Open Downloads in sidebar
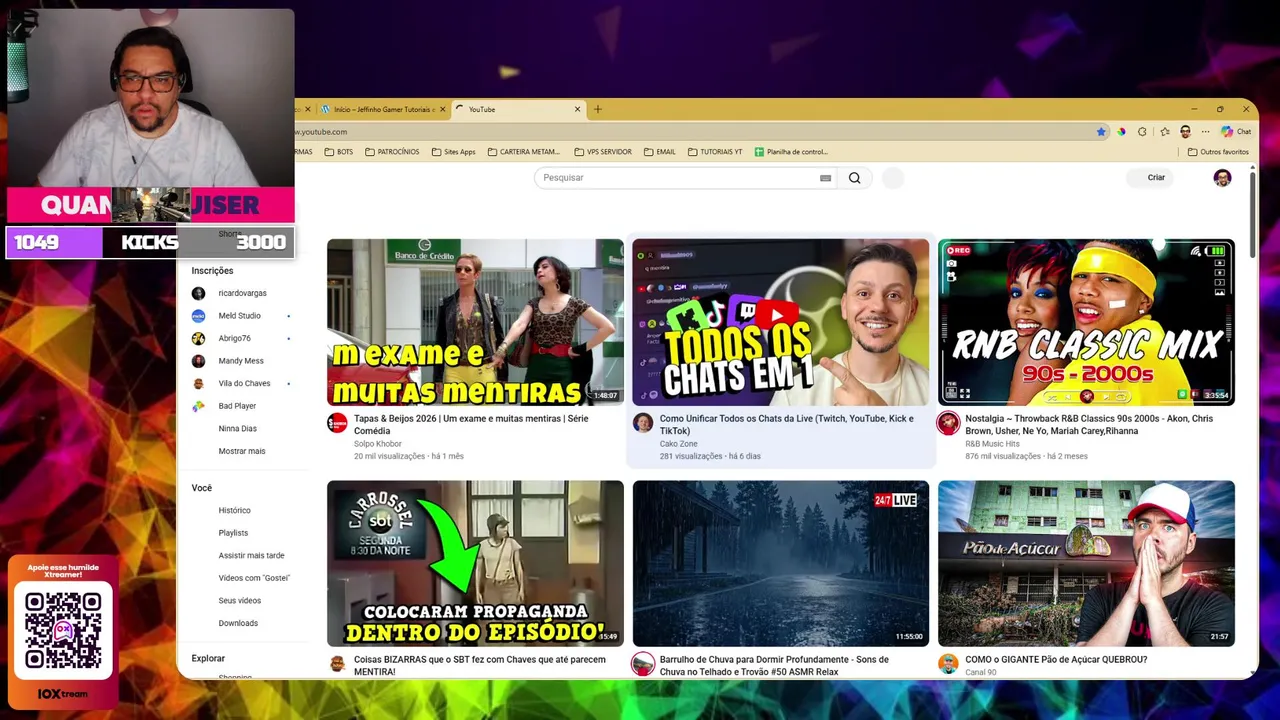The height and width of the screenshot is (720, 1280). [x=238, y=623]
